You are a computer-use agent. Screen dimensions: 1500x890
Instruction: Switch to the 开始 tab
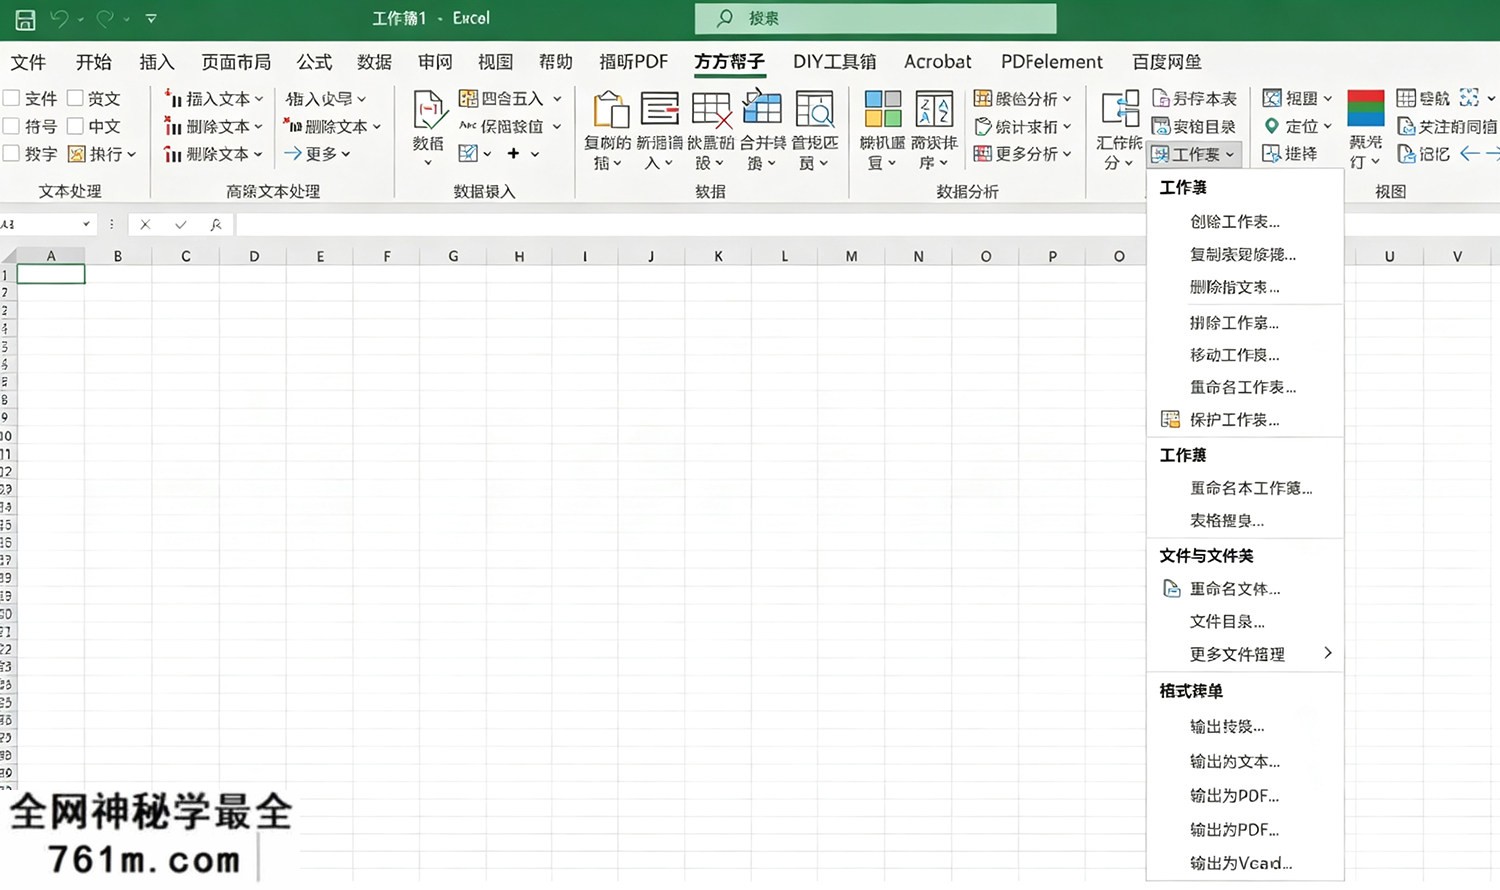click(x=93, y=62)
